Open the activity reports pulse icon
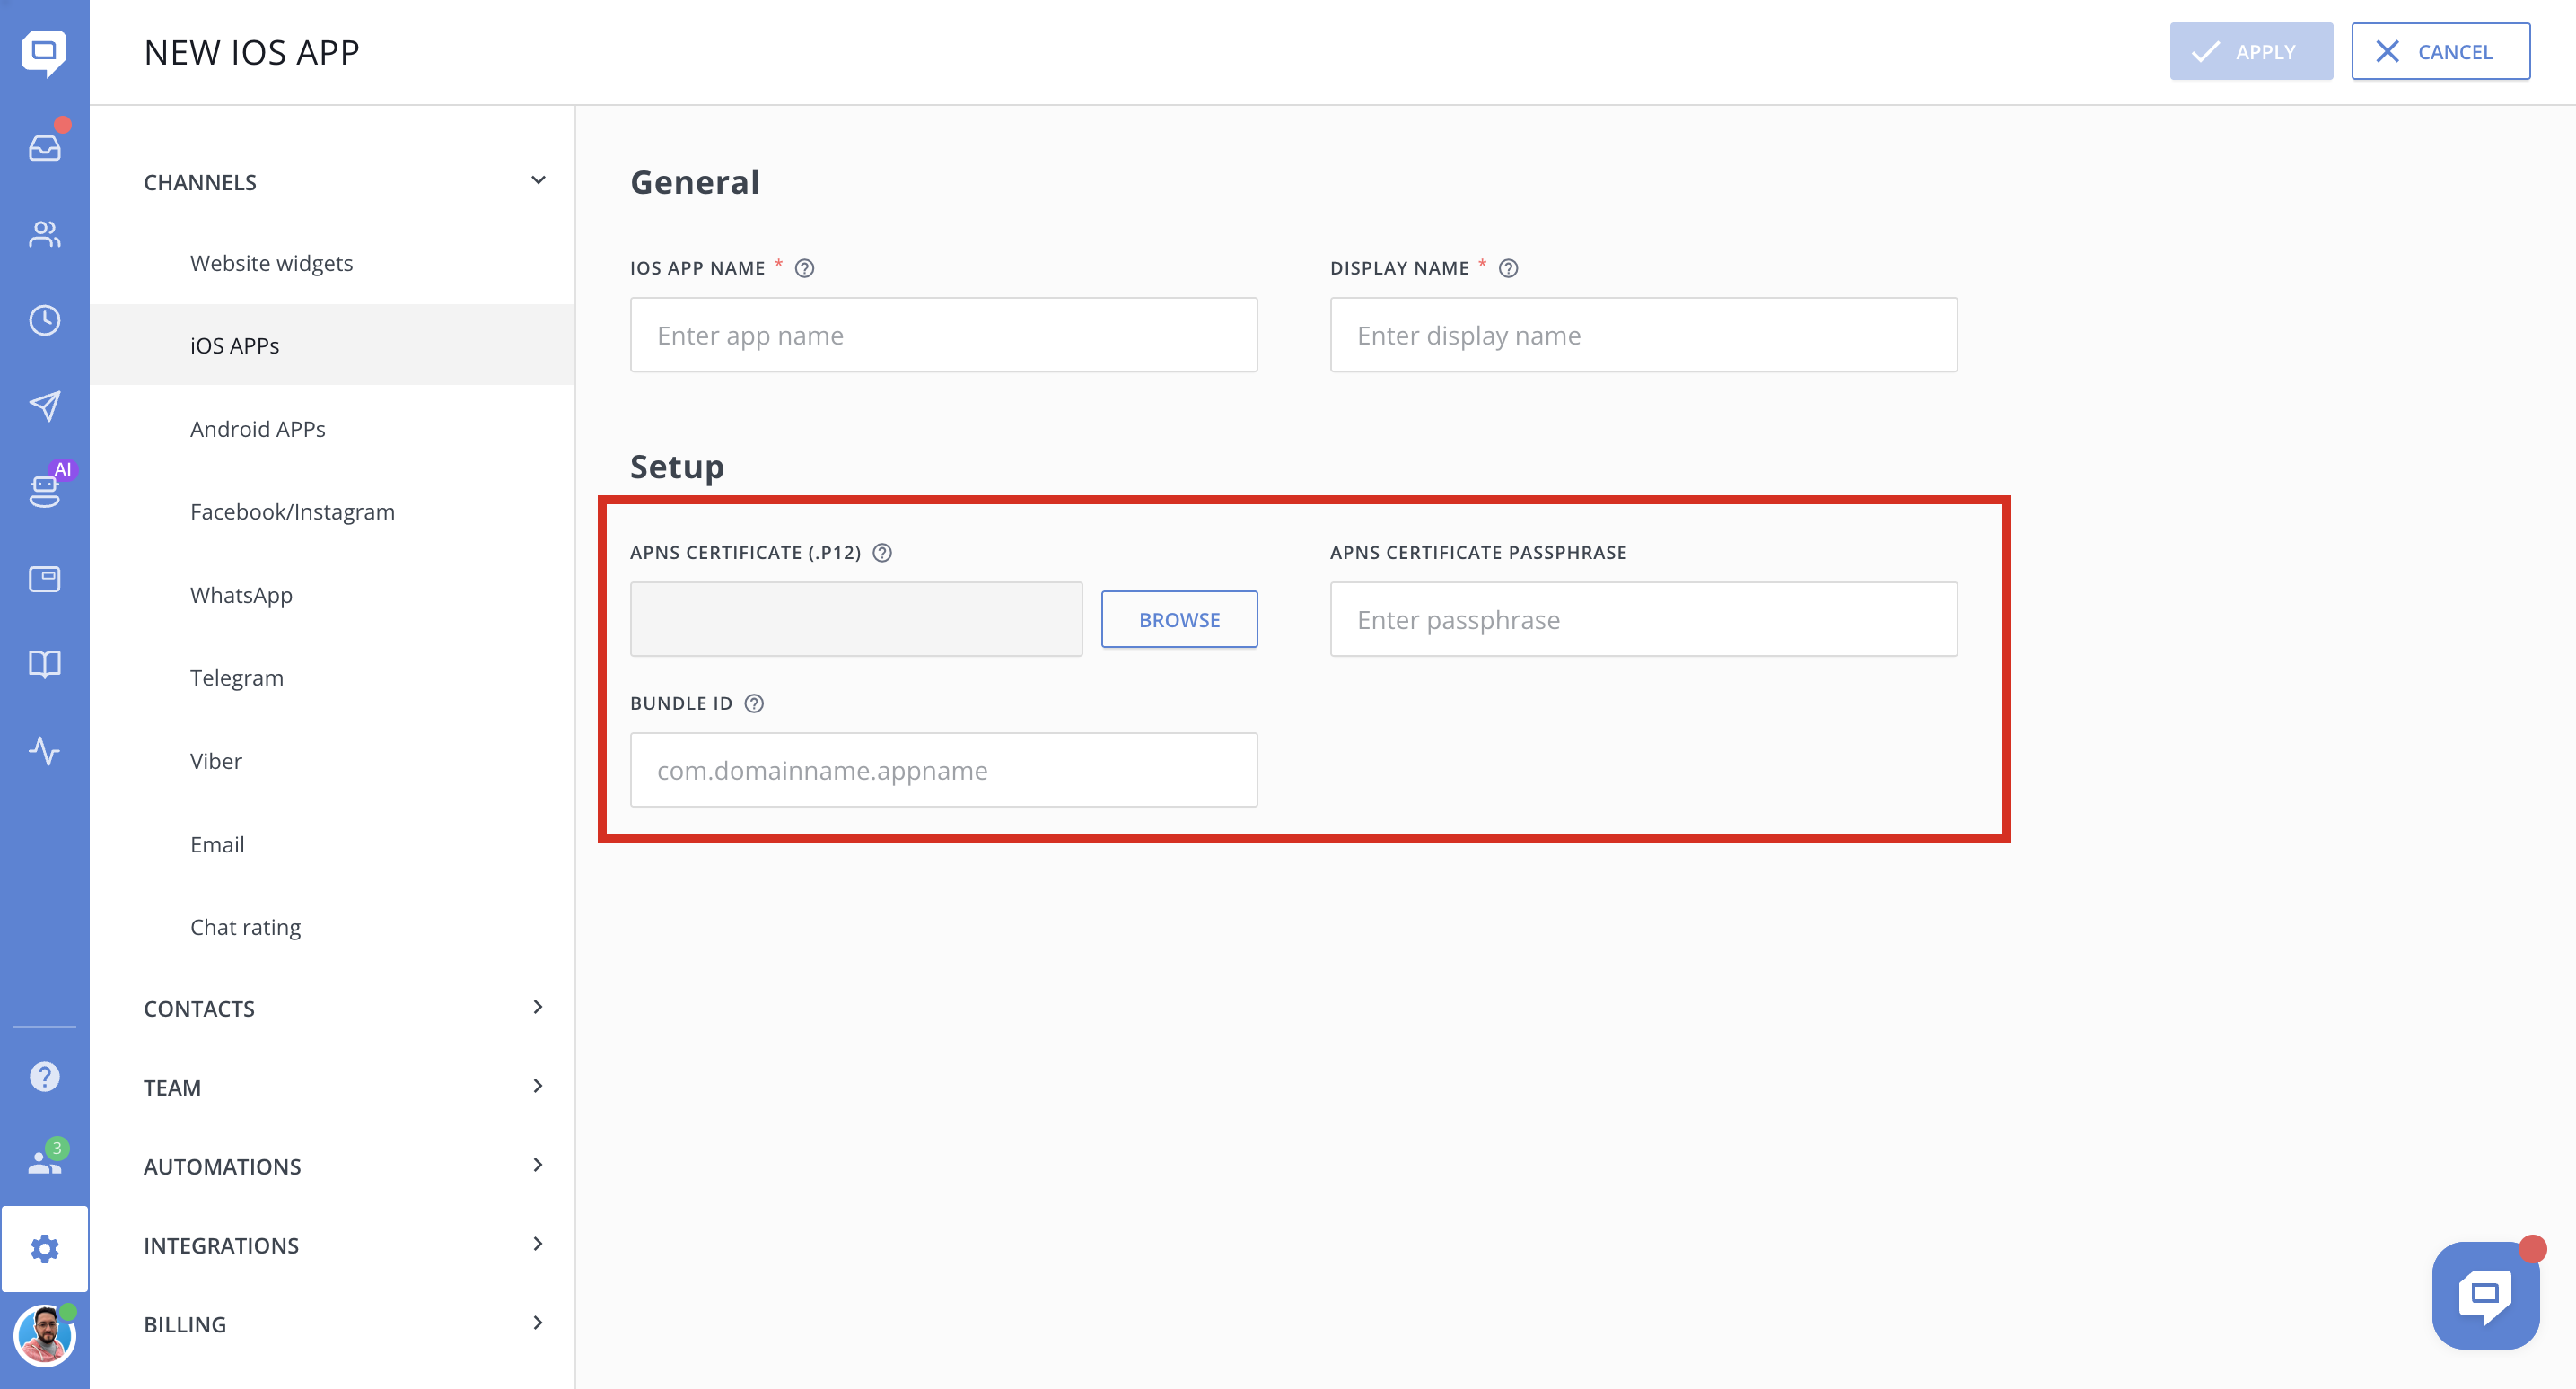This screenshot has height=1389, width=2576. [x=44, y=751]
